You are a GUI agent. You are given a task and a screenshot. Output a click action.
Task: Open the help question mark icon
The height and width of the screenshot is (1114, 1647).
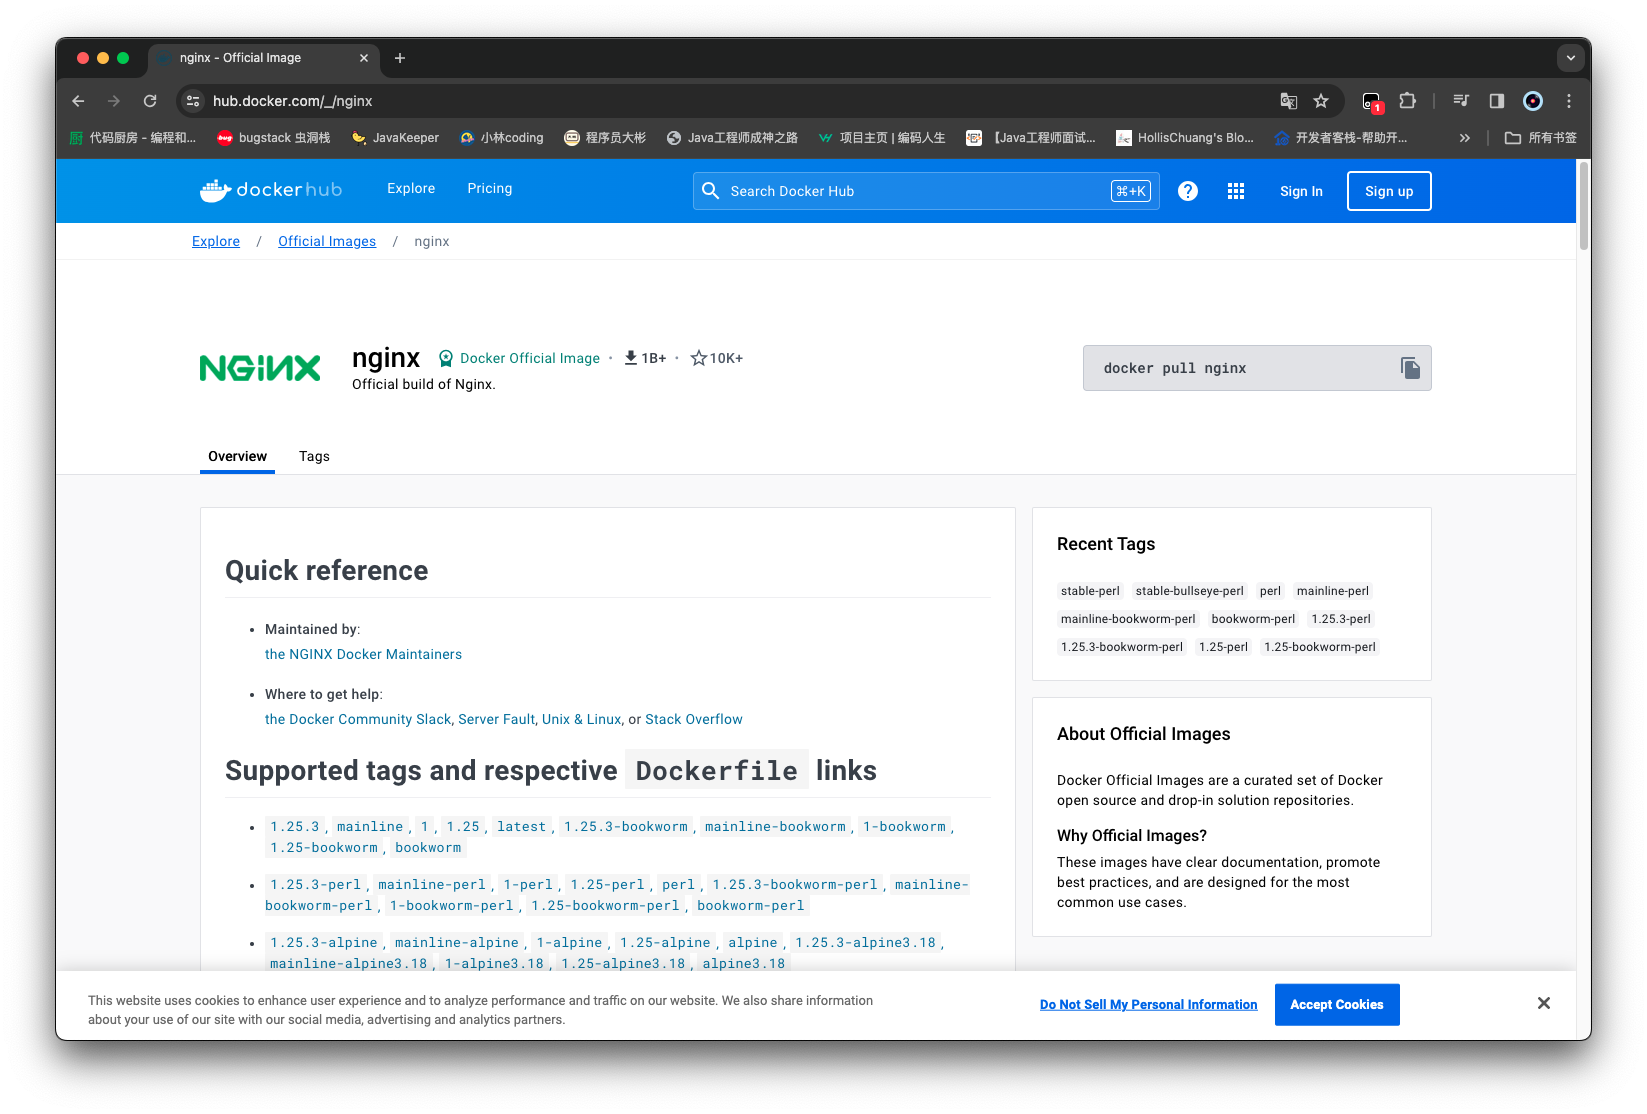click(1188, 191)
